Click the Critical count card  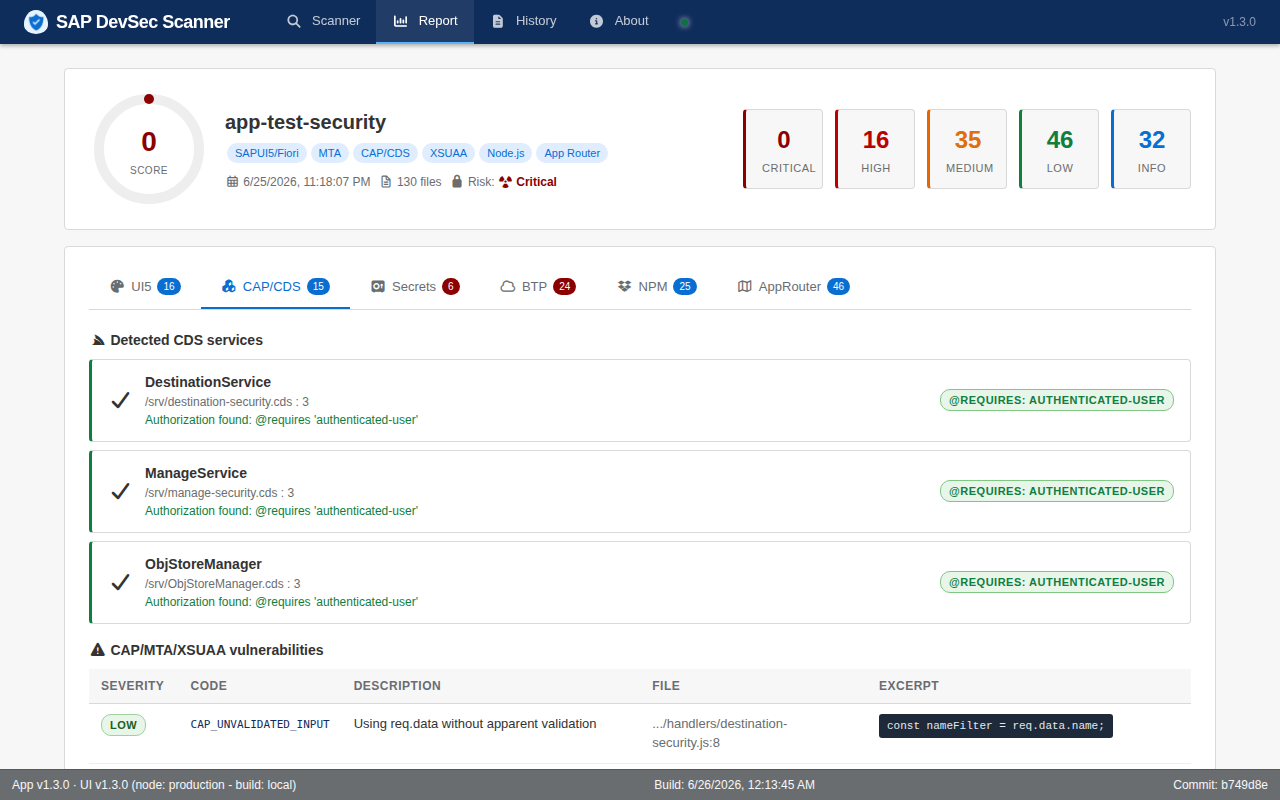(783, 149)
